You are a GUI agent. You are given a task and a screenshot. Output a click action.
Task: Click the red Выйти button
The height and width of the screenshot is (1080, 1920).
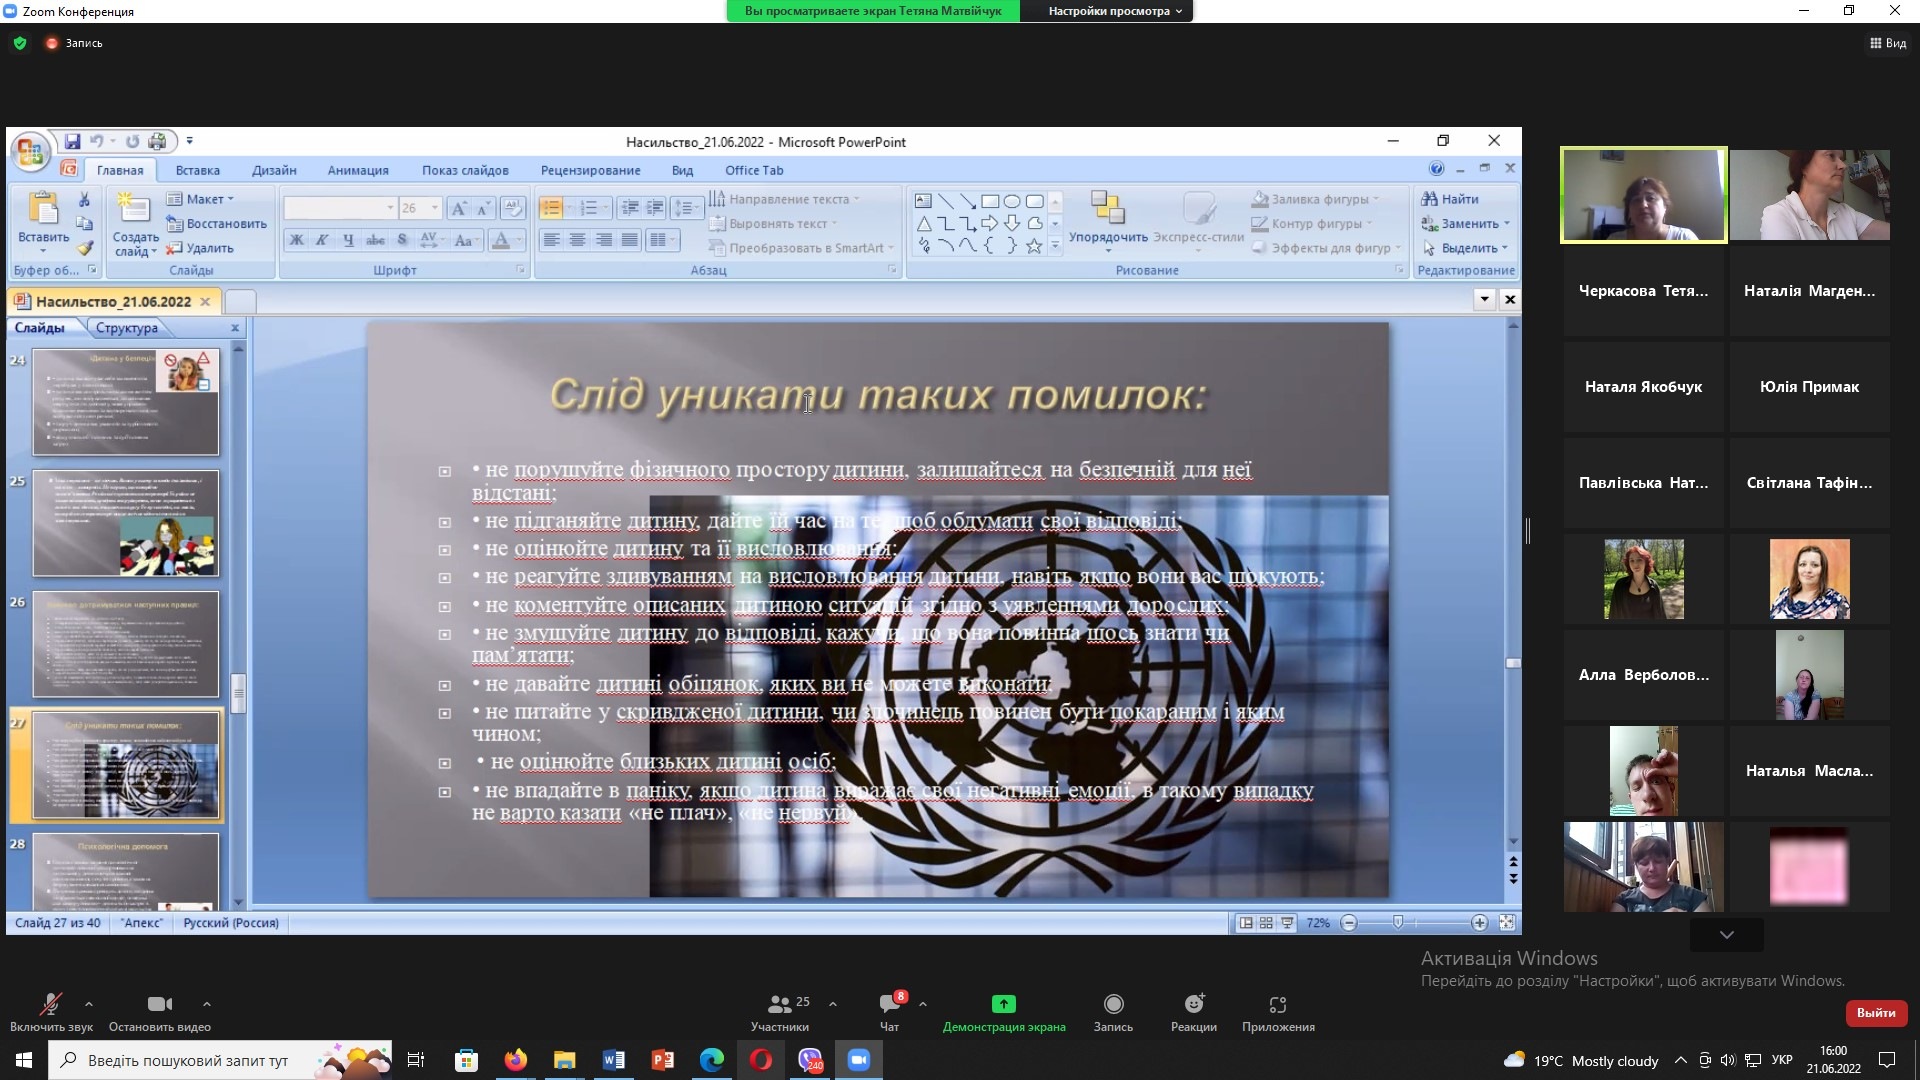click(1875, 1013)
